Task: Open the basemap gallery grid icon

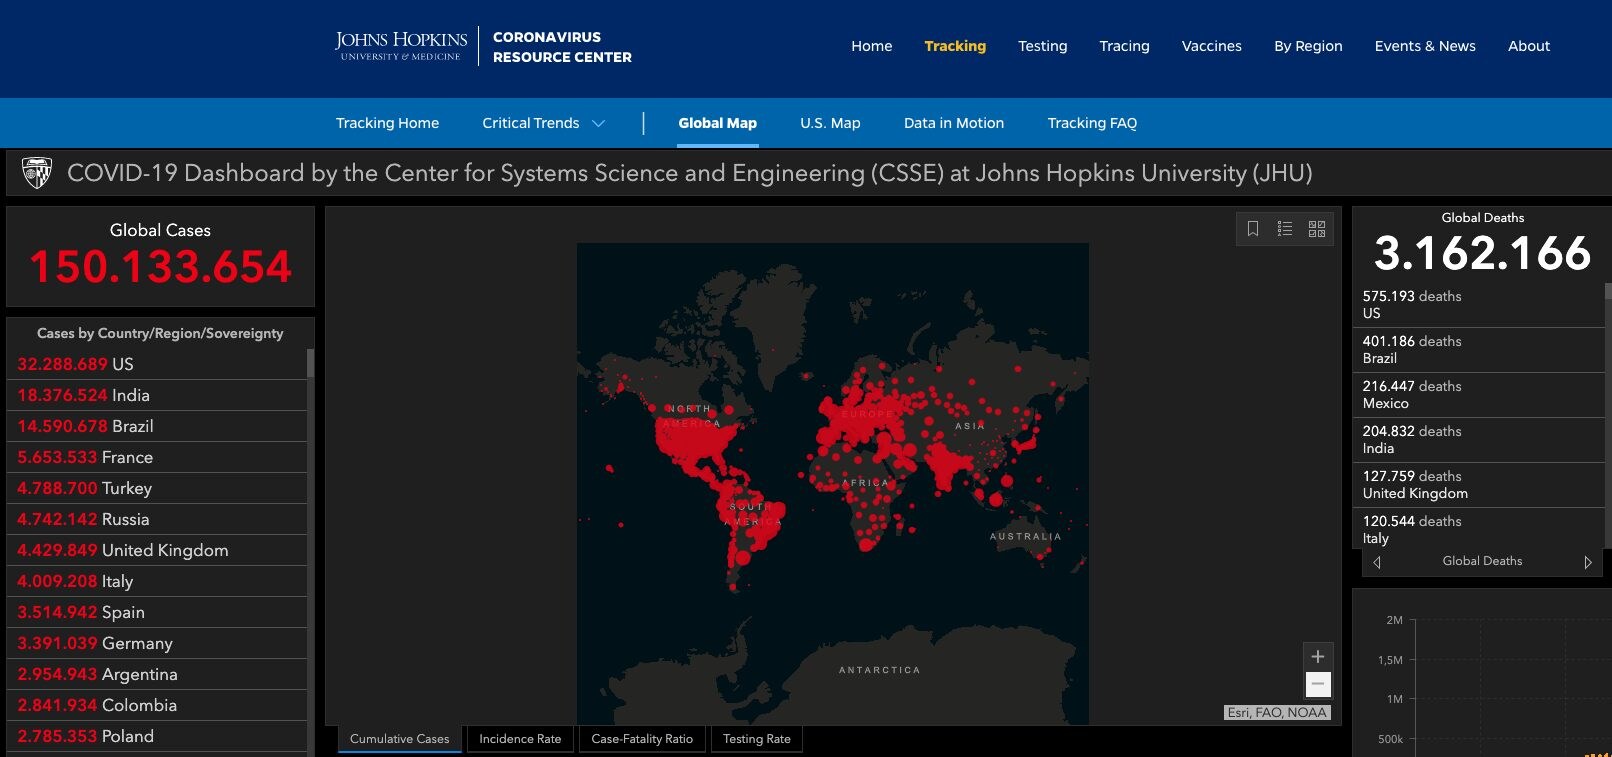Action: point(1317,229)
